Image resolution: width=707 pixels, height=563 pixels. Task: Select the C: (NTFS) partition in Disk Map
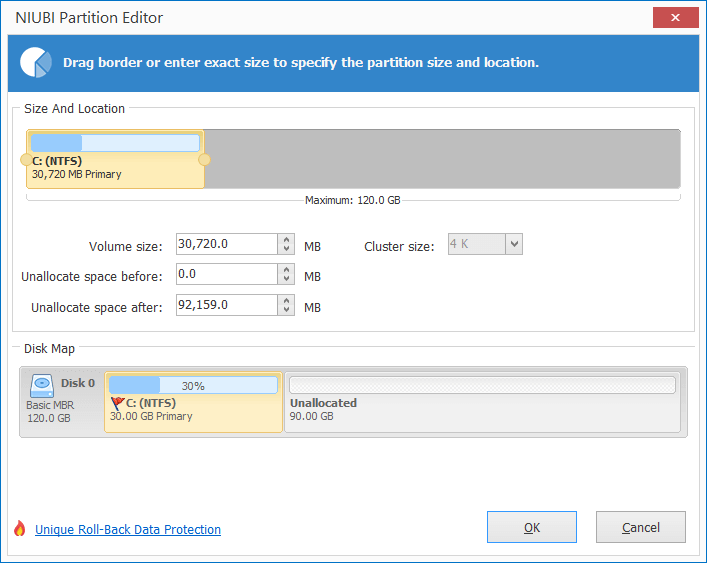click(193, 402)
